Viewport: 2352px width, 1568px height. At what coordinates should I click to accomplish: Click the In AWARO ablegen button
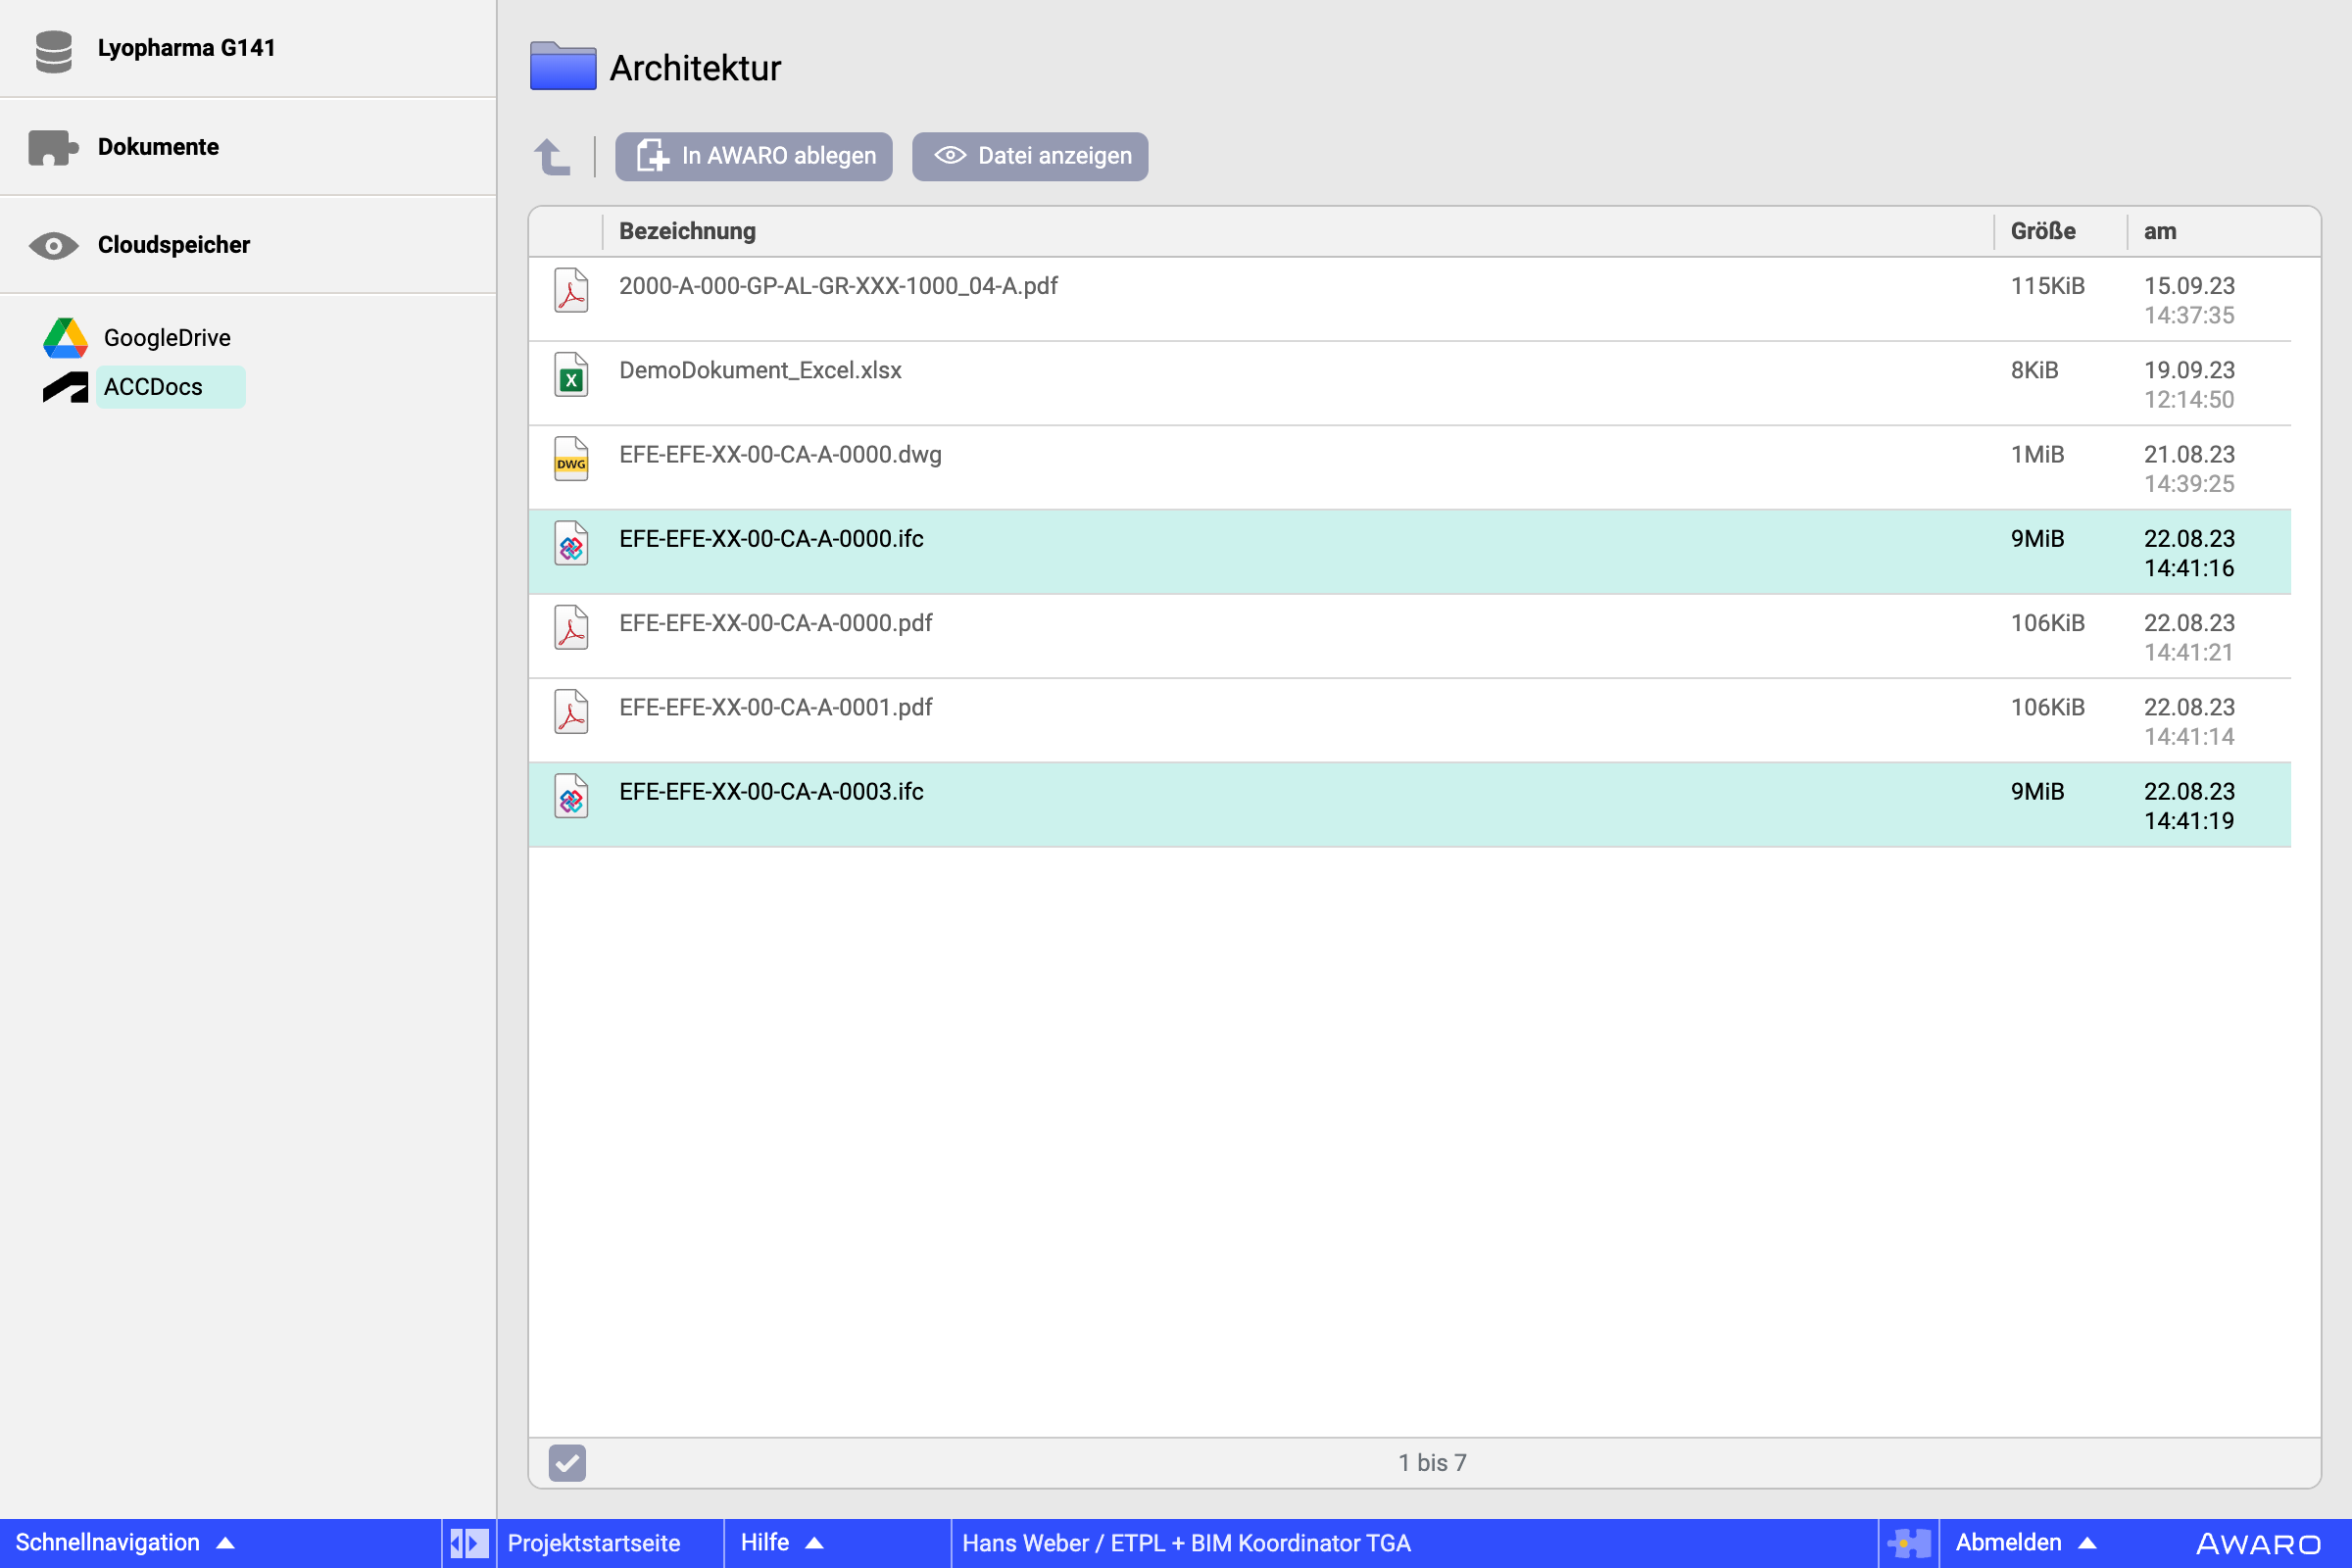pos(754,156)
